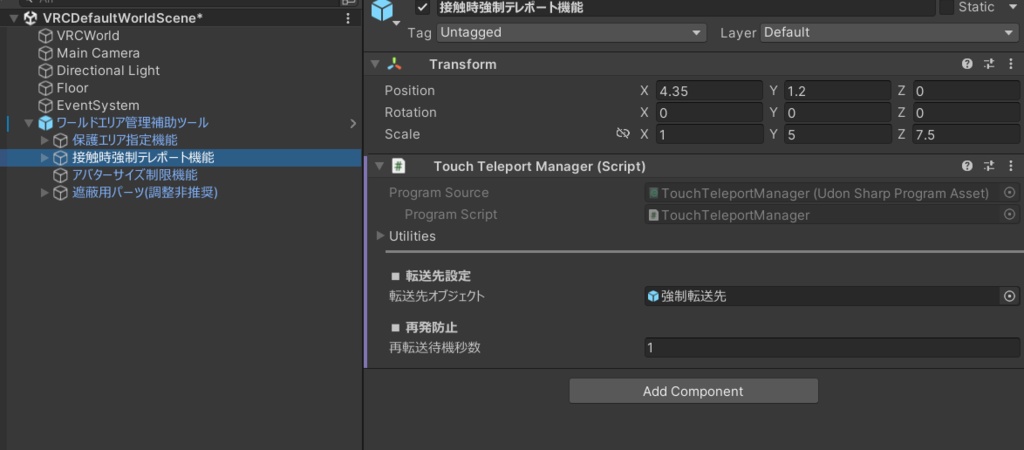Click Touch Teleport Manager help icon
Viewport: 1024px width, 450px height.
click(x=967, y=166)
